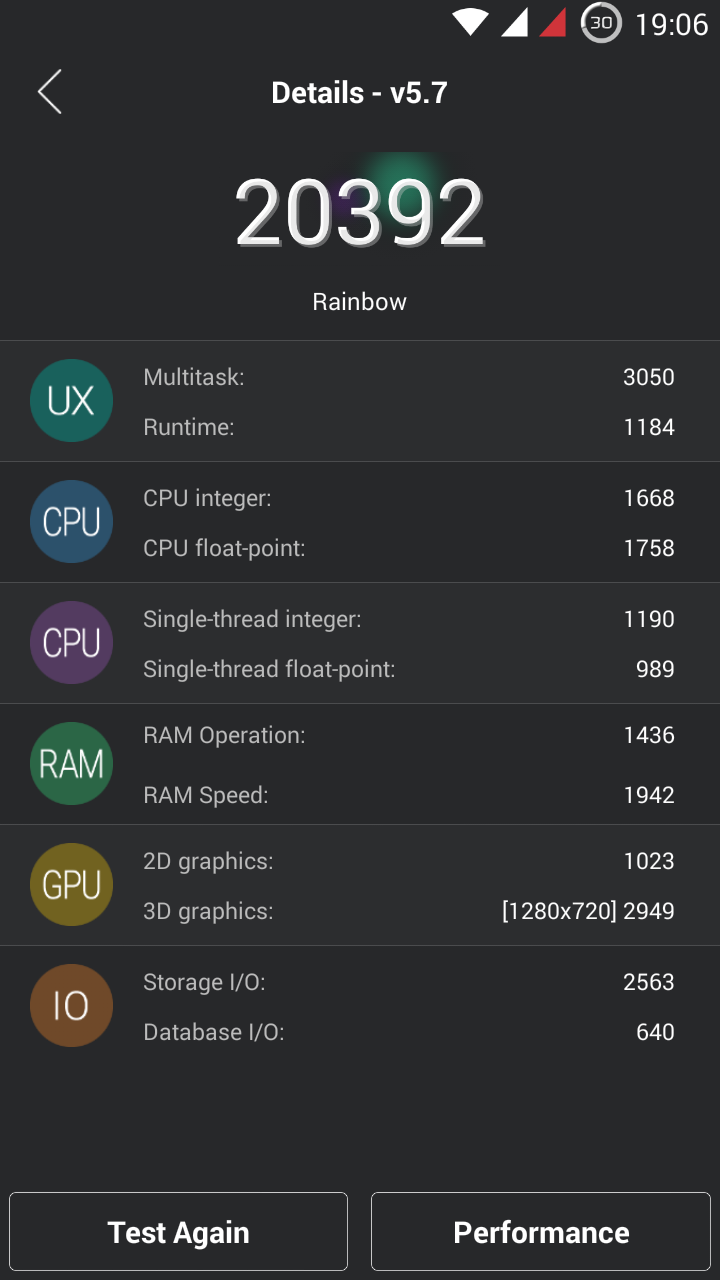Tap the battery 30 circle indicator
Image resolution: width=720 pixels, height=1280 pixels.
coord(601,22)
